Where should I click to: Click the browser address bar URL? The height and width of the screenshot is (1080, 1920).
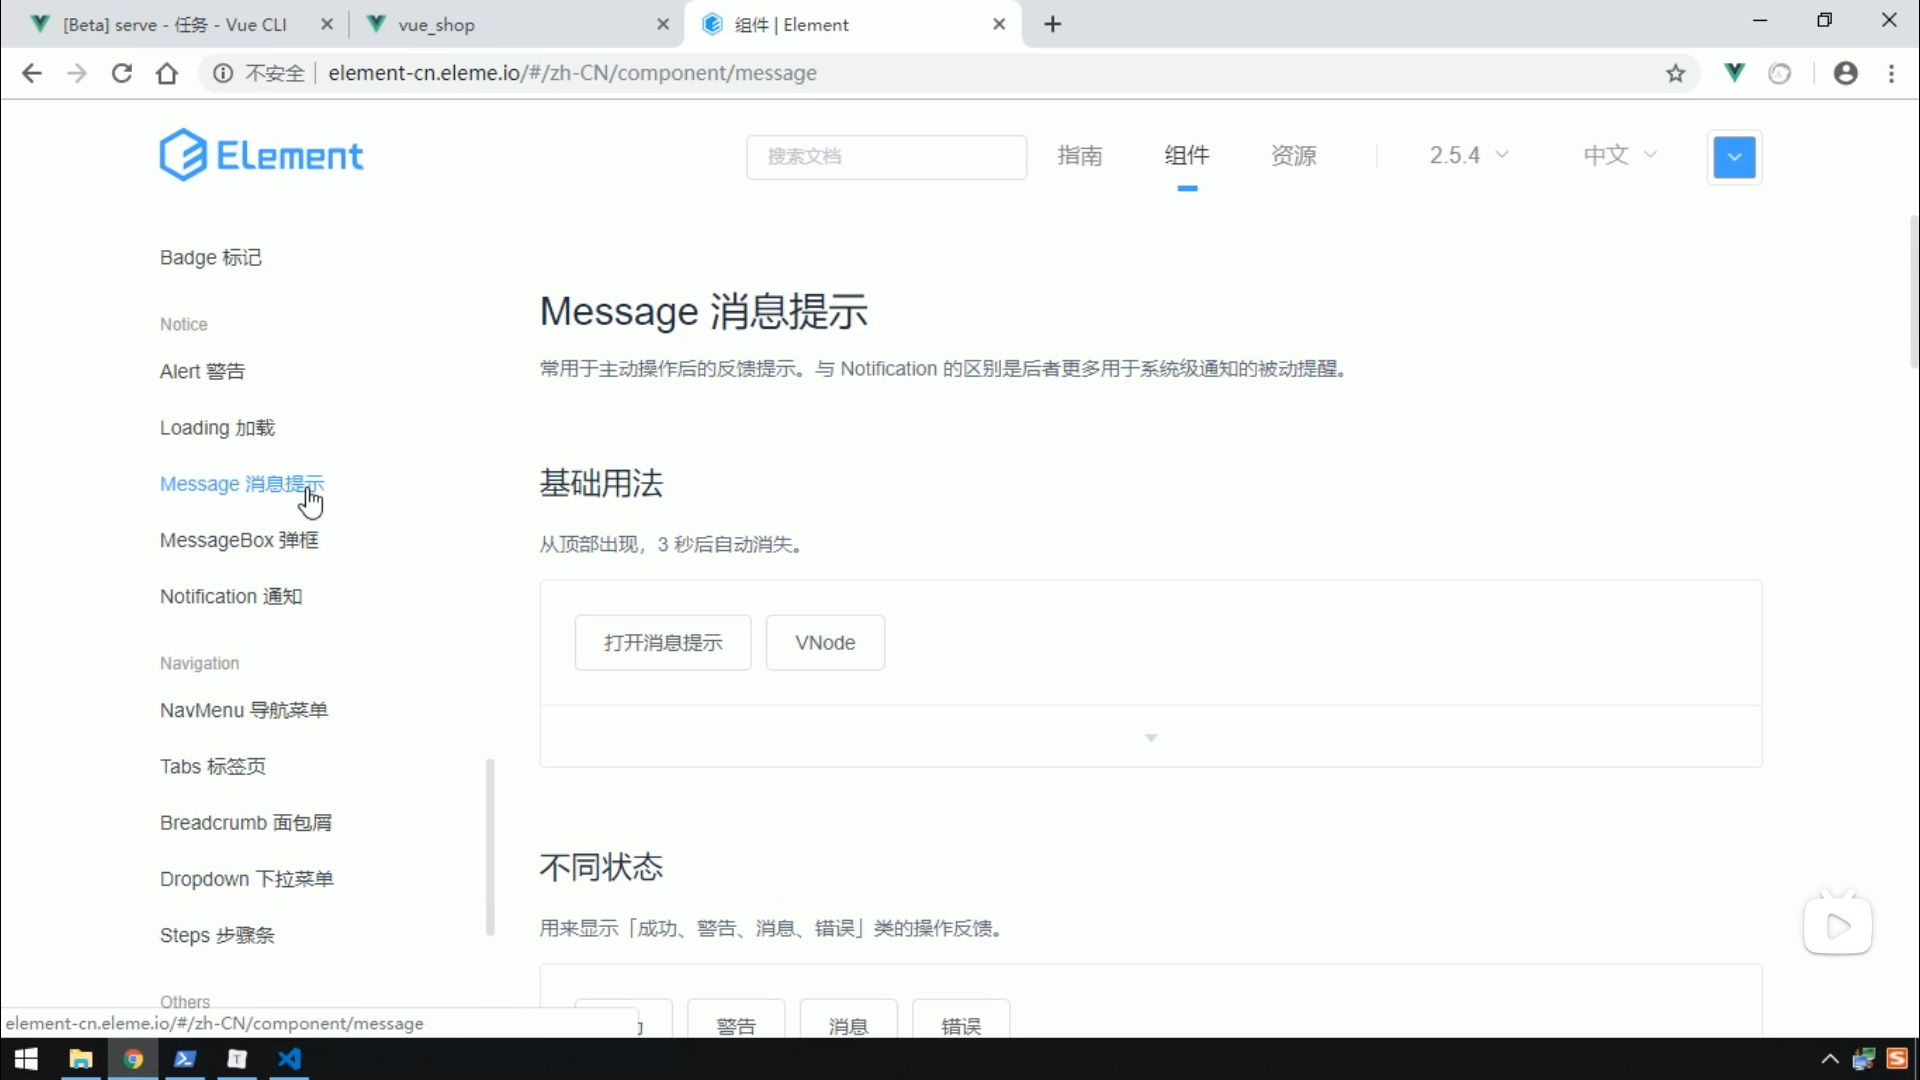[x=572, y=73]
